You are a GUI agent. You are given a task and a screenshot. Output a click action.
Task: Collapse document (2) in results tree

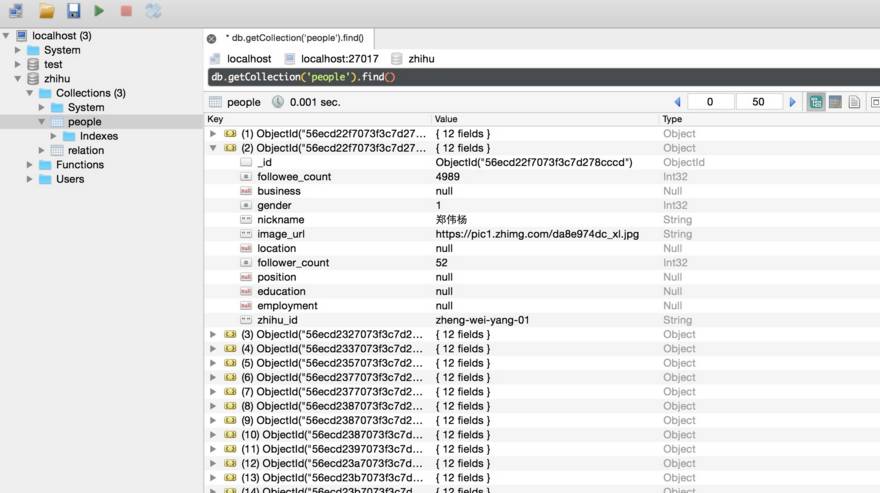[212, 148]
